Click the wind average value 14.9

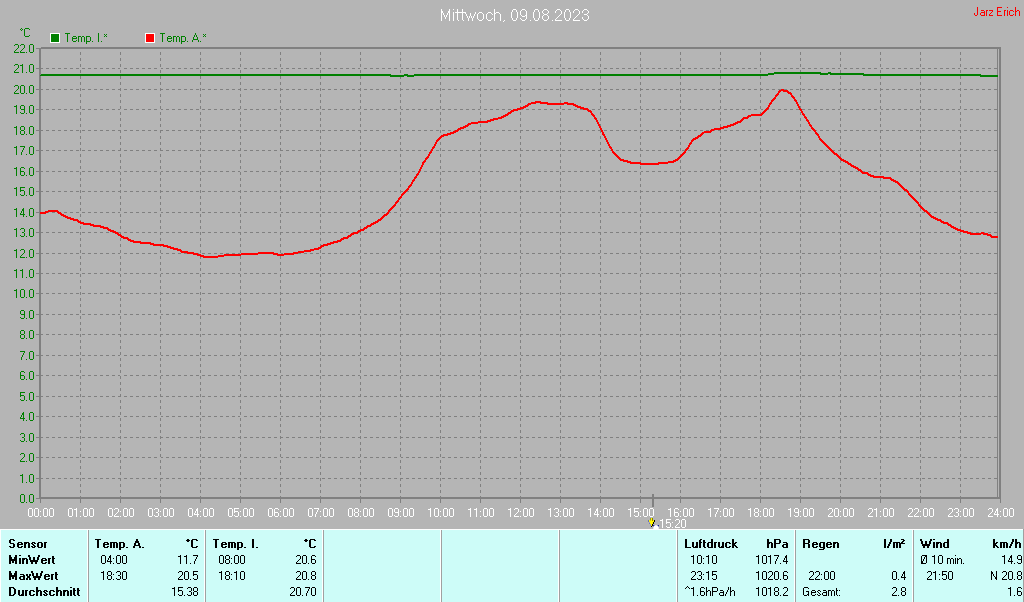pos(1012,560)
